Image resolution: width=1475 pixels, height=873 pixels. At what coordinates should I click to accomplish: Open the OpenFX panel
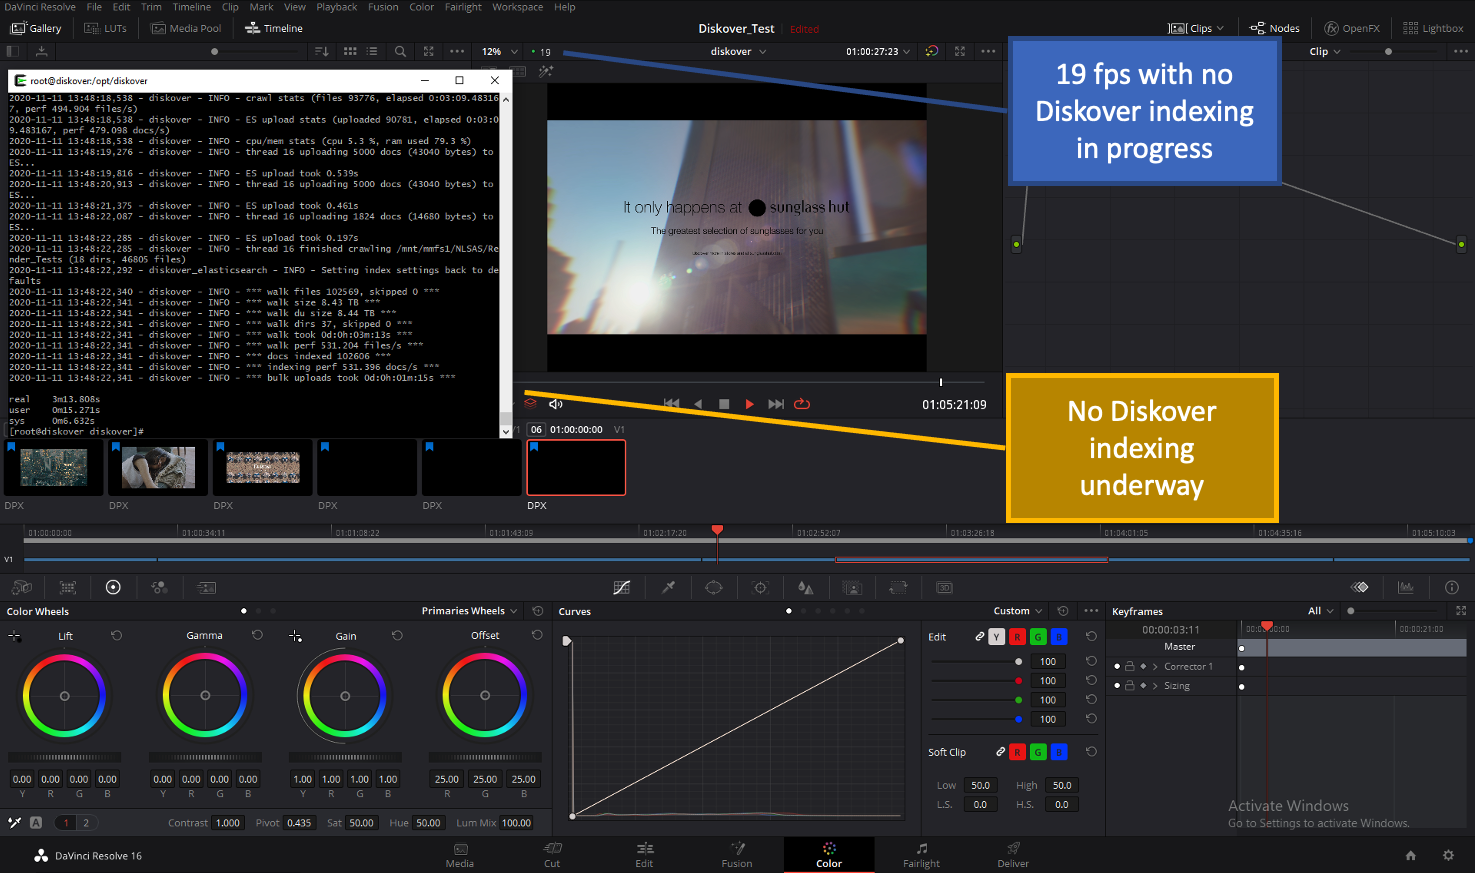pyautogui.click(x=1352, y=28)
